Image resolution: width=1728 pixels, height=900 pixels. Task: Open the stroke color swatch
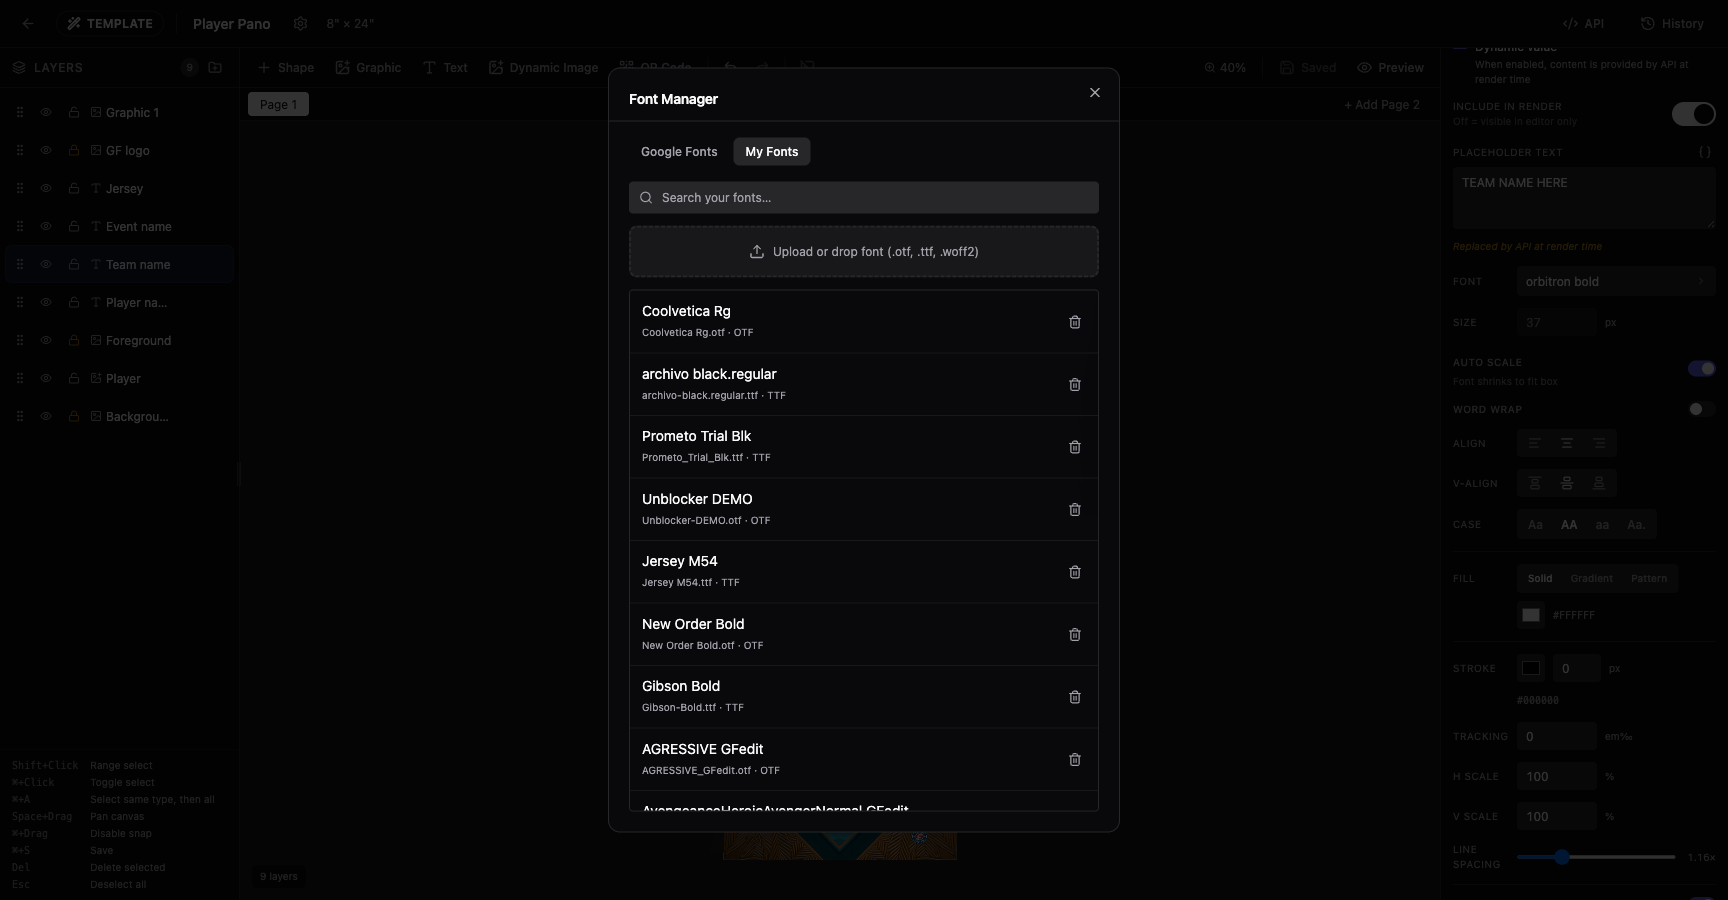pos(1531,668)
